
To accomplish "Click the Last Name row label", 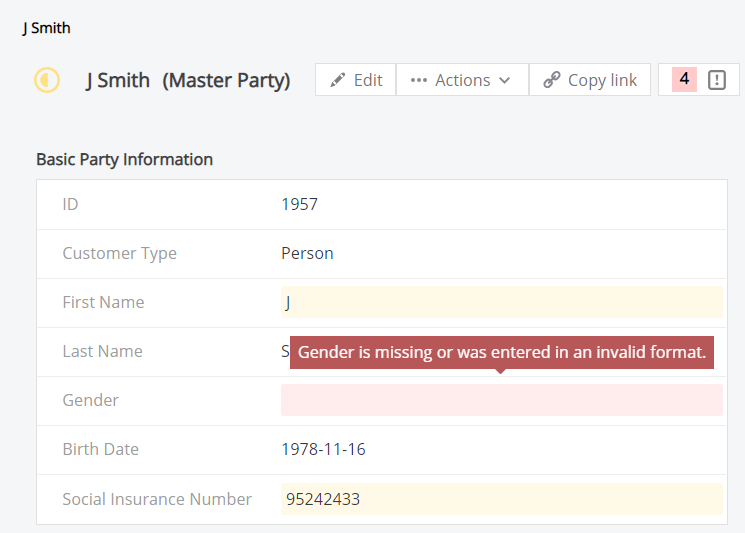I will (x=102, y=351).
